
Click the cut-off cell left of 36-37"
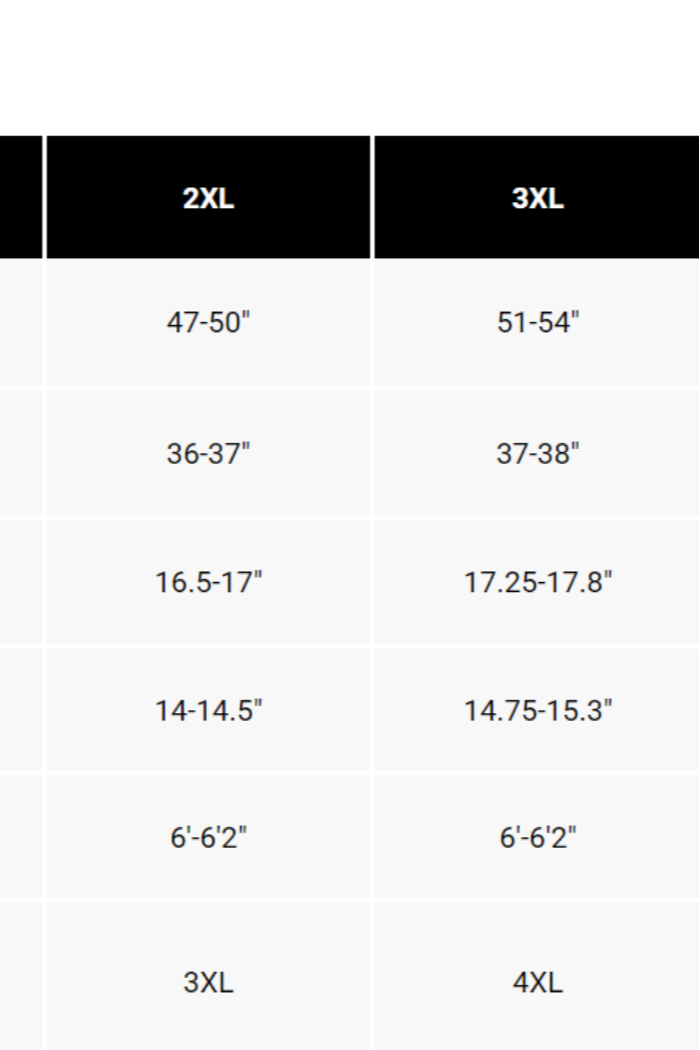pyautogui.click(x=20, y=453)
